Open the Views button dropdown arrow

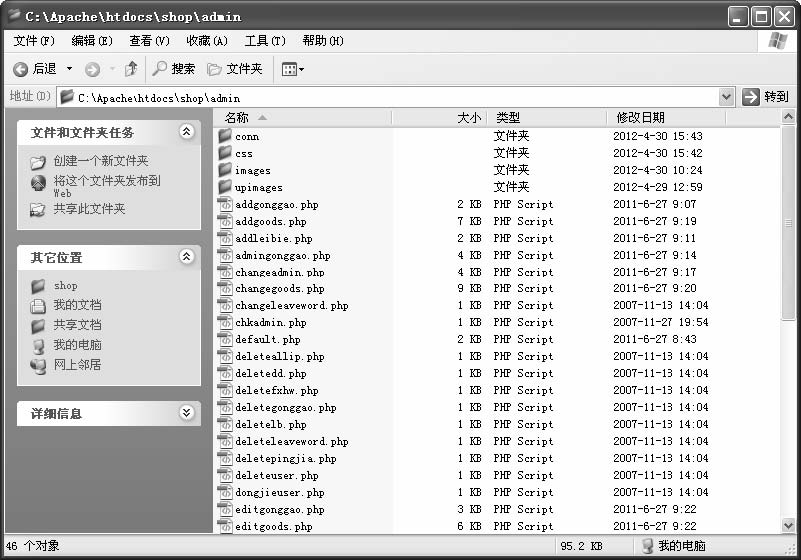coord(301,69)
